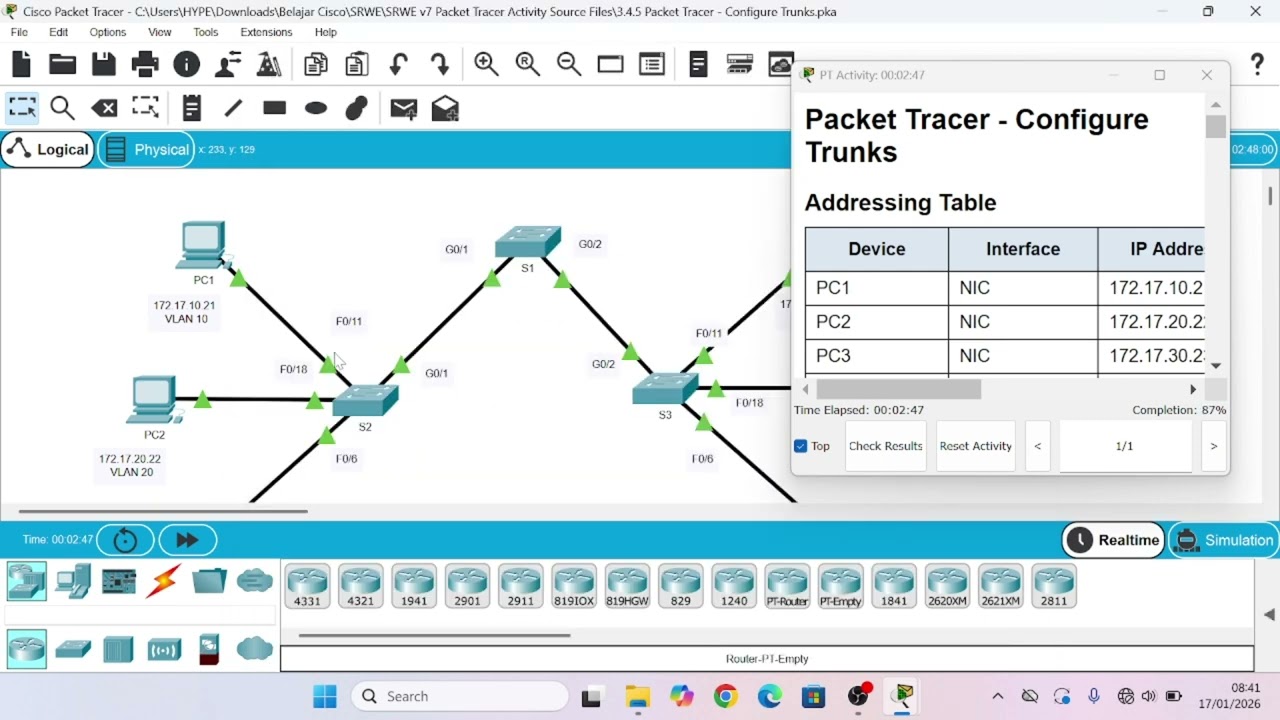Choose the Wireless Devices subcategory icon
Image resolution: width=1280 pixels, height=720 pixels.
[164, 650]
